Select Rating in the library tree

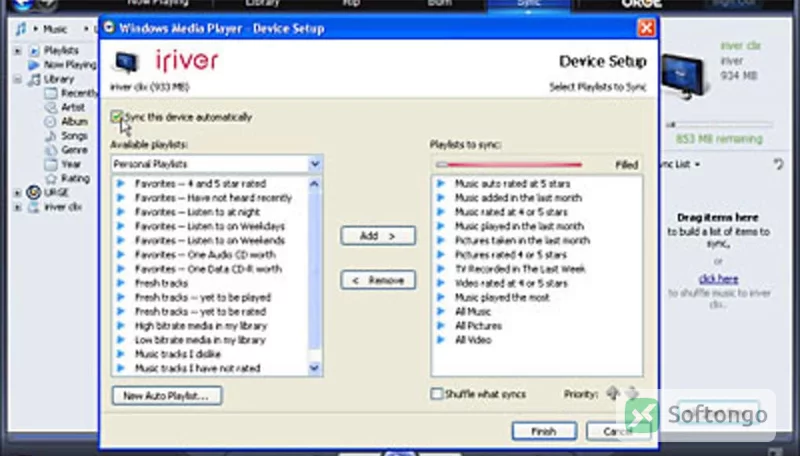point(76,179)
